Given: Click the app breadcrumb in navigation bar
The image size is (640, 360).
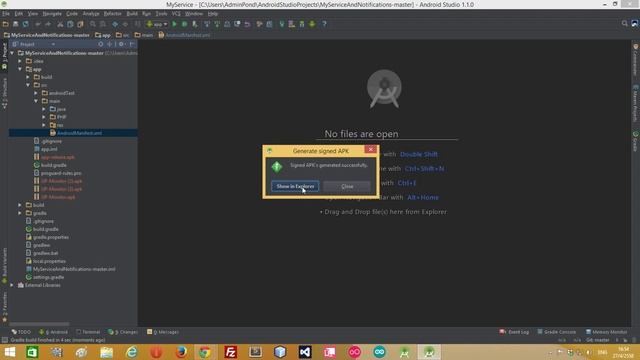Looking at the screenshot, I should (x=103, y=35).
